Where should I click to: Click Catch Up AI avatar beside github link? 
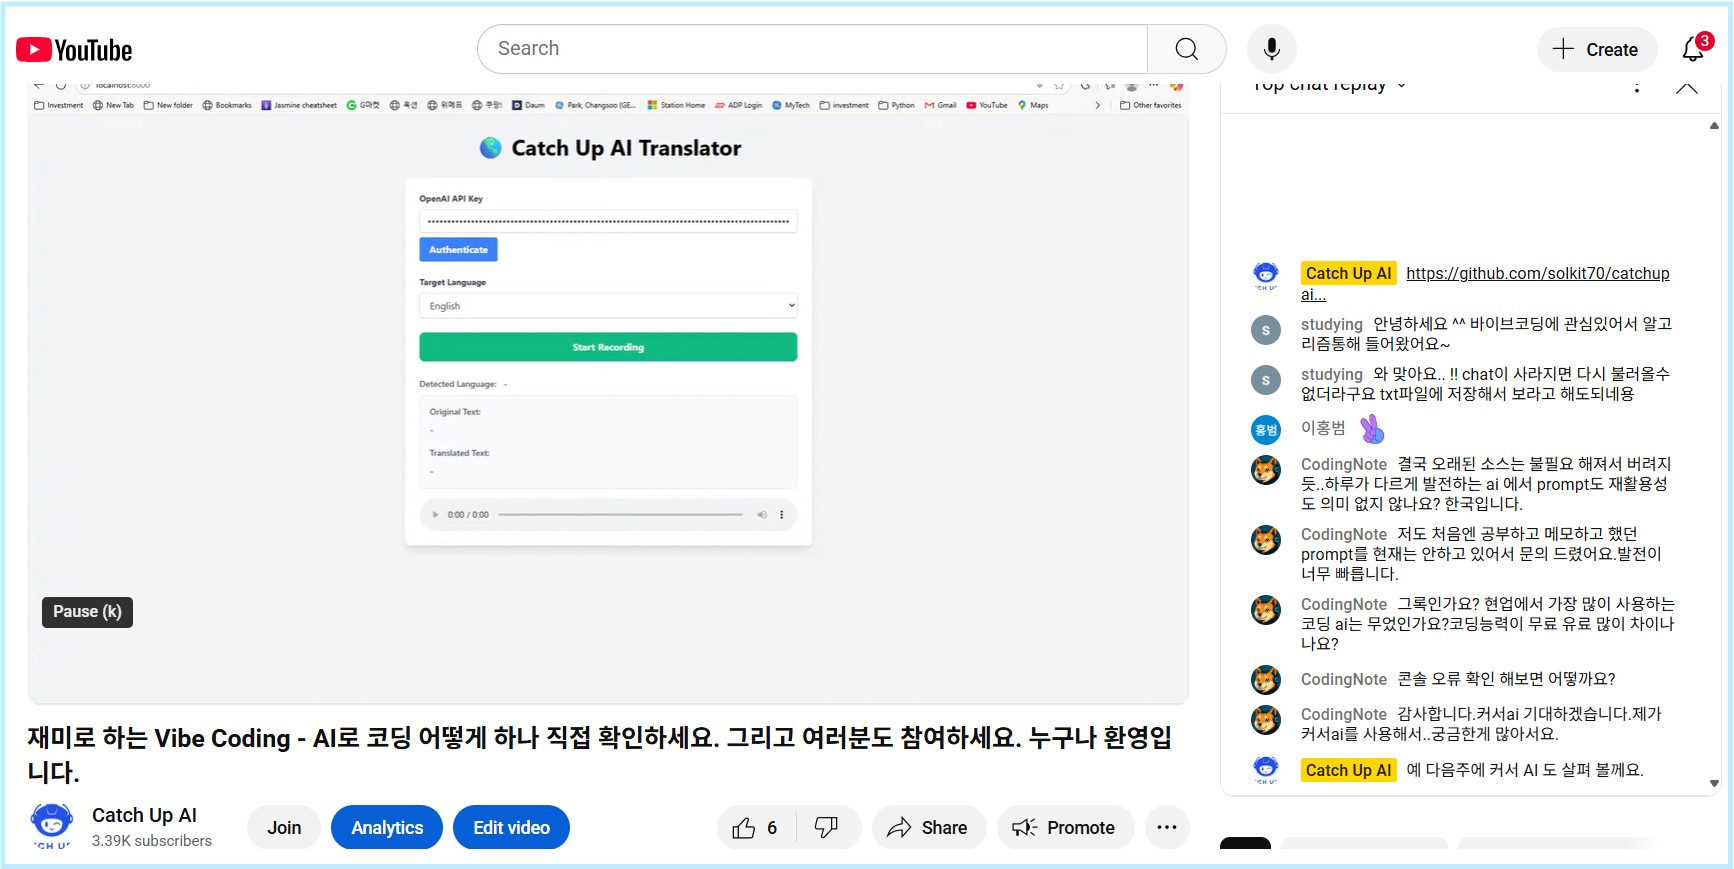(1266, 274)
